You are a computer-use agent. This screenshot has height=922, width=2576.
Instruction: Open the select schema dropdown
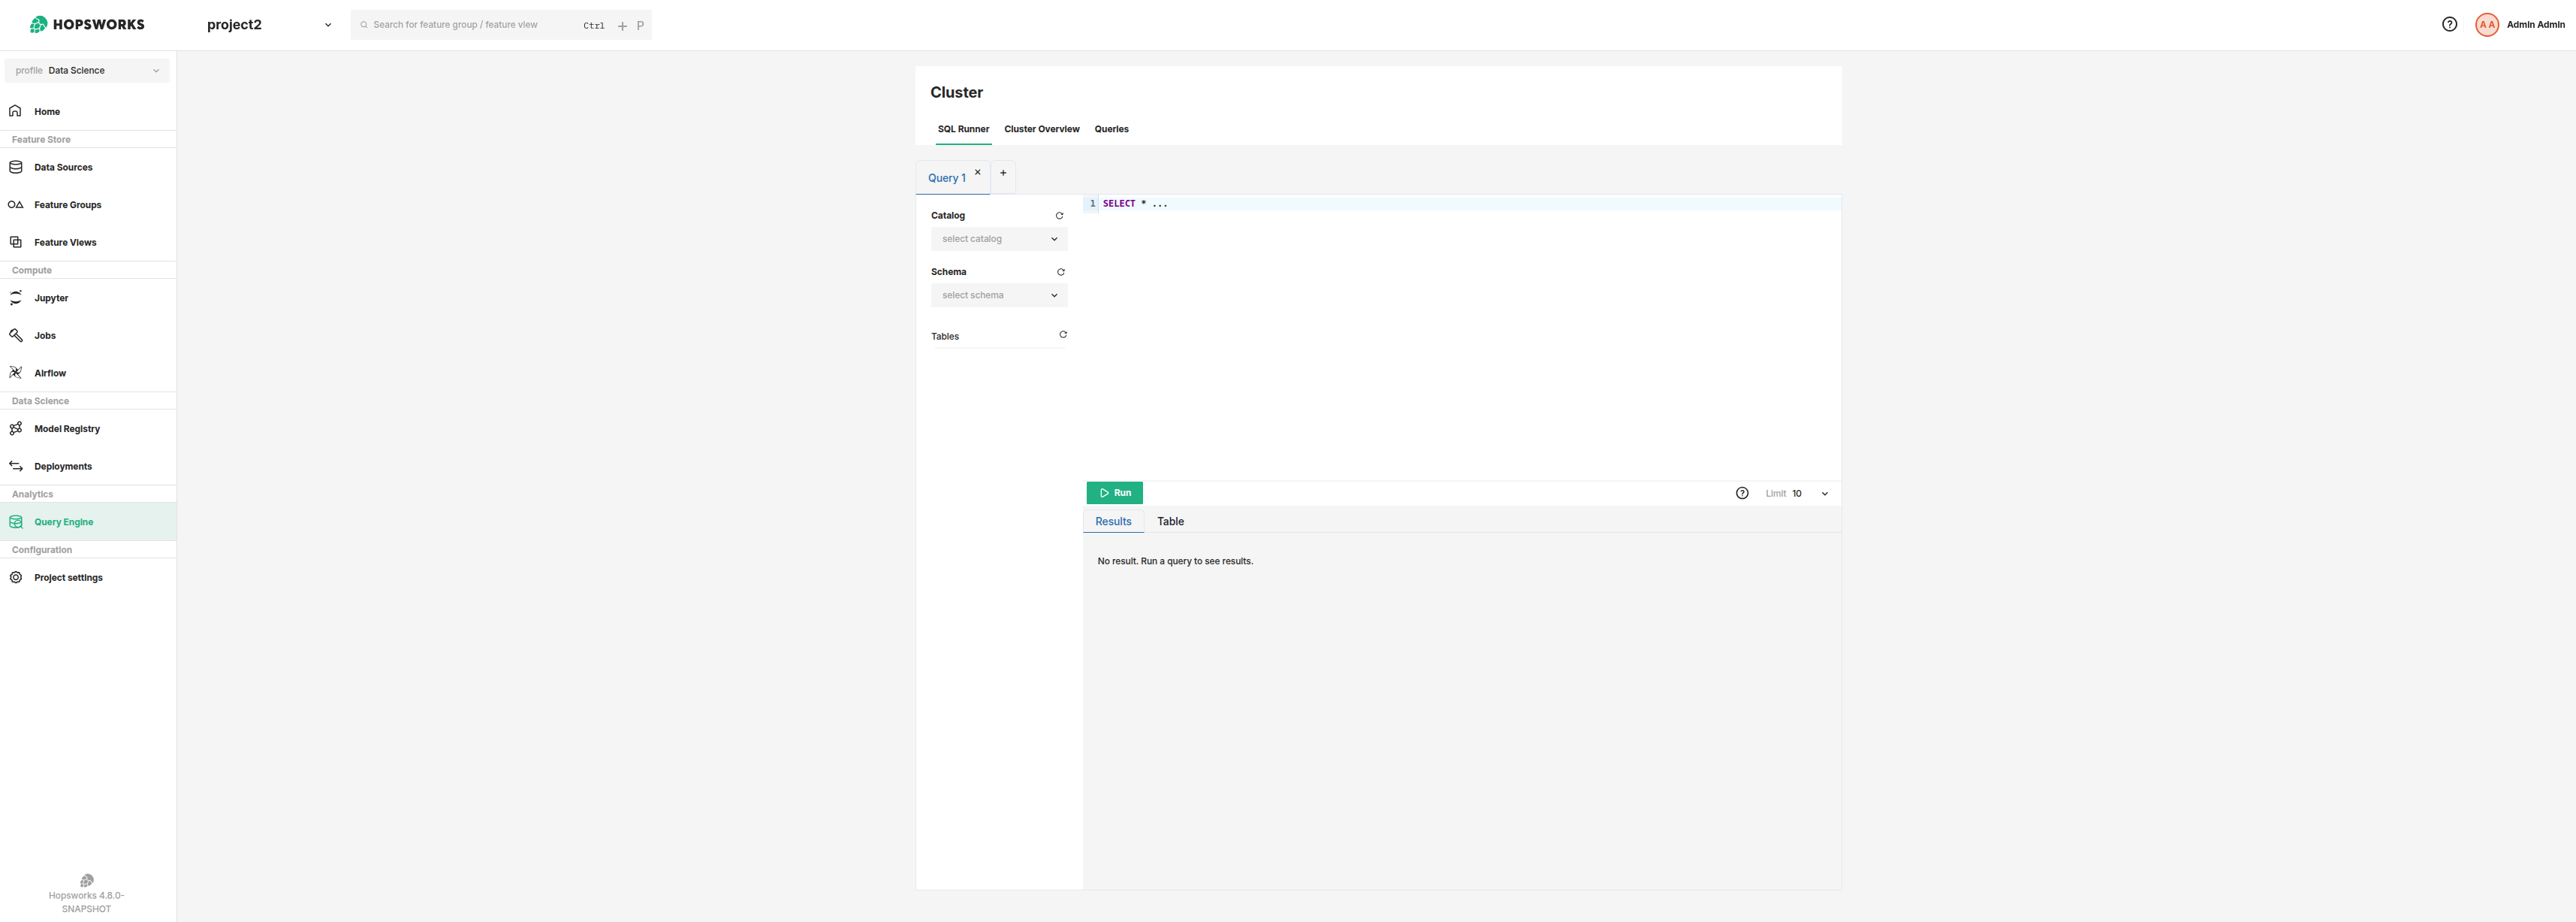click(998, 294)
